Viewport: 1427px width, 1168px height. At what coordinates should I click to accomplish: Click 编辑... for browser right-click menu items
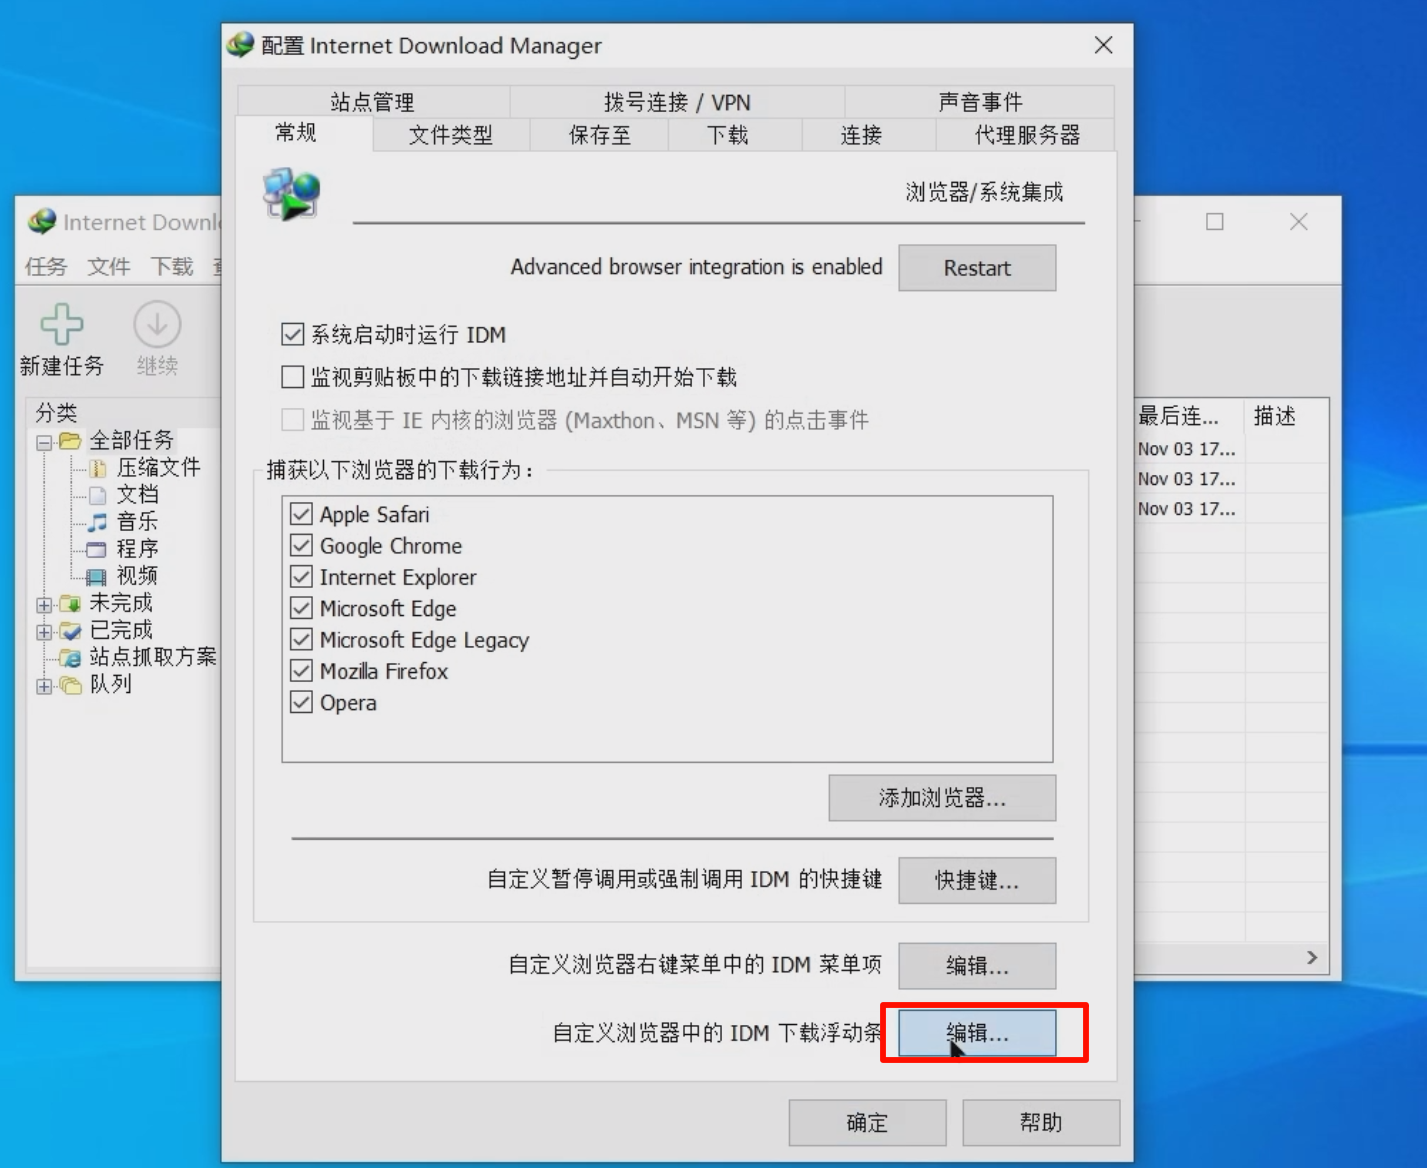(x=977, y=966)
